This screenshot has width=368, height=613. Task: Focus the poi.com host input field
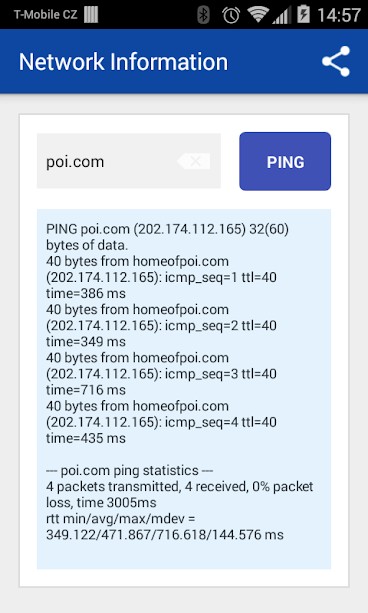[x=129, y=161]
